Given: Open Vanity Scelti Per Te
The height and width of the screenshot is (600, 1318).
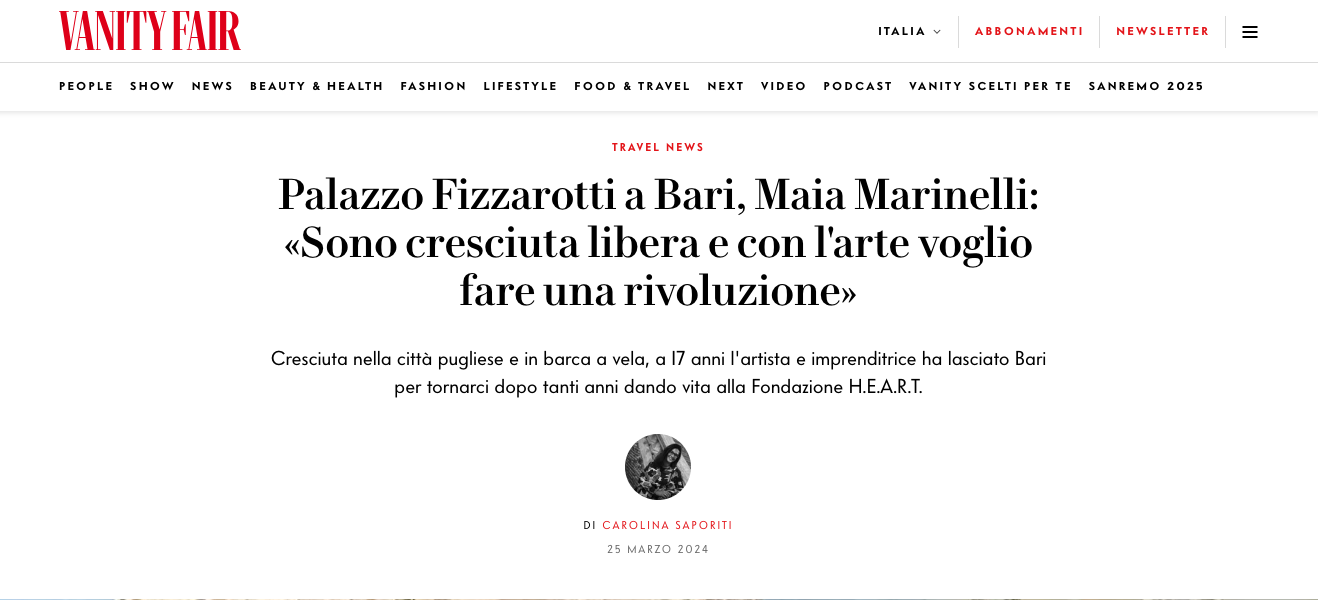Looking at the screenshot, I should (990, 87).
